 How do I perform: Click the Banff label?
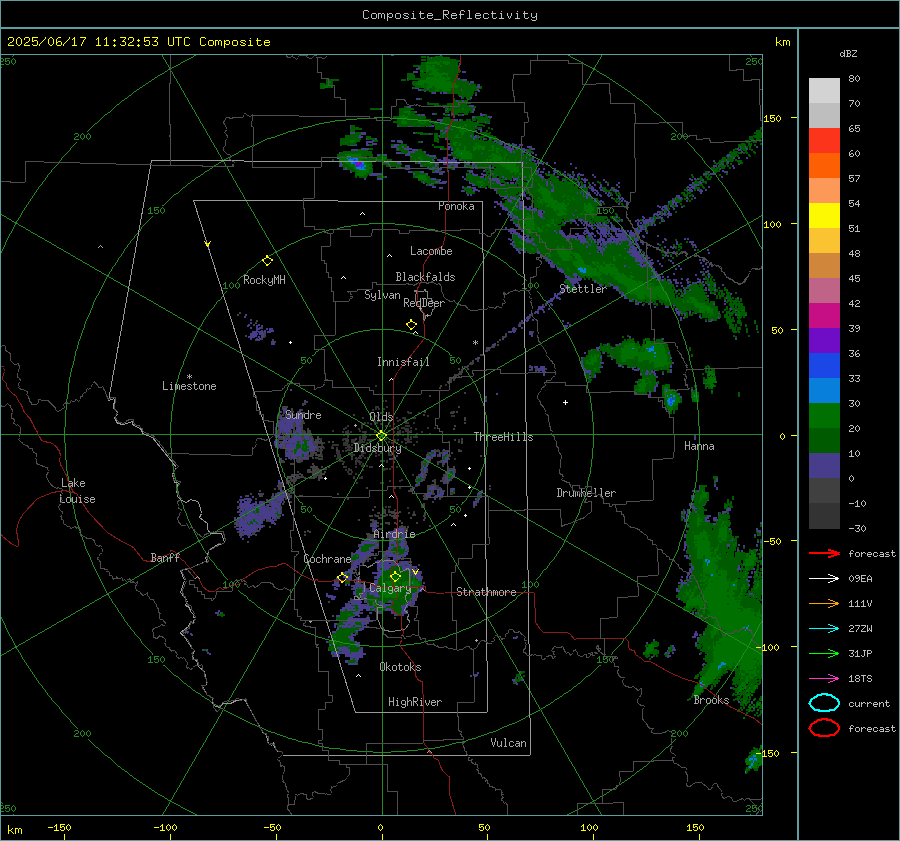(165, 557)
